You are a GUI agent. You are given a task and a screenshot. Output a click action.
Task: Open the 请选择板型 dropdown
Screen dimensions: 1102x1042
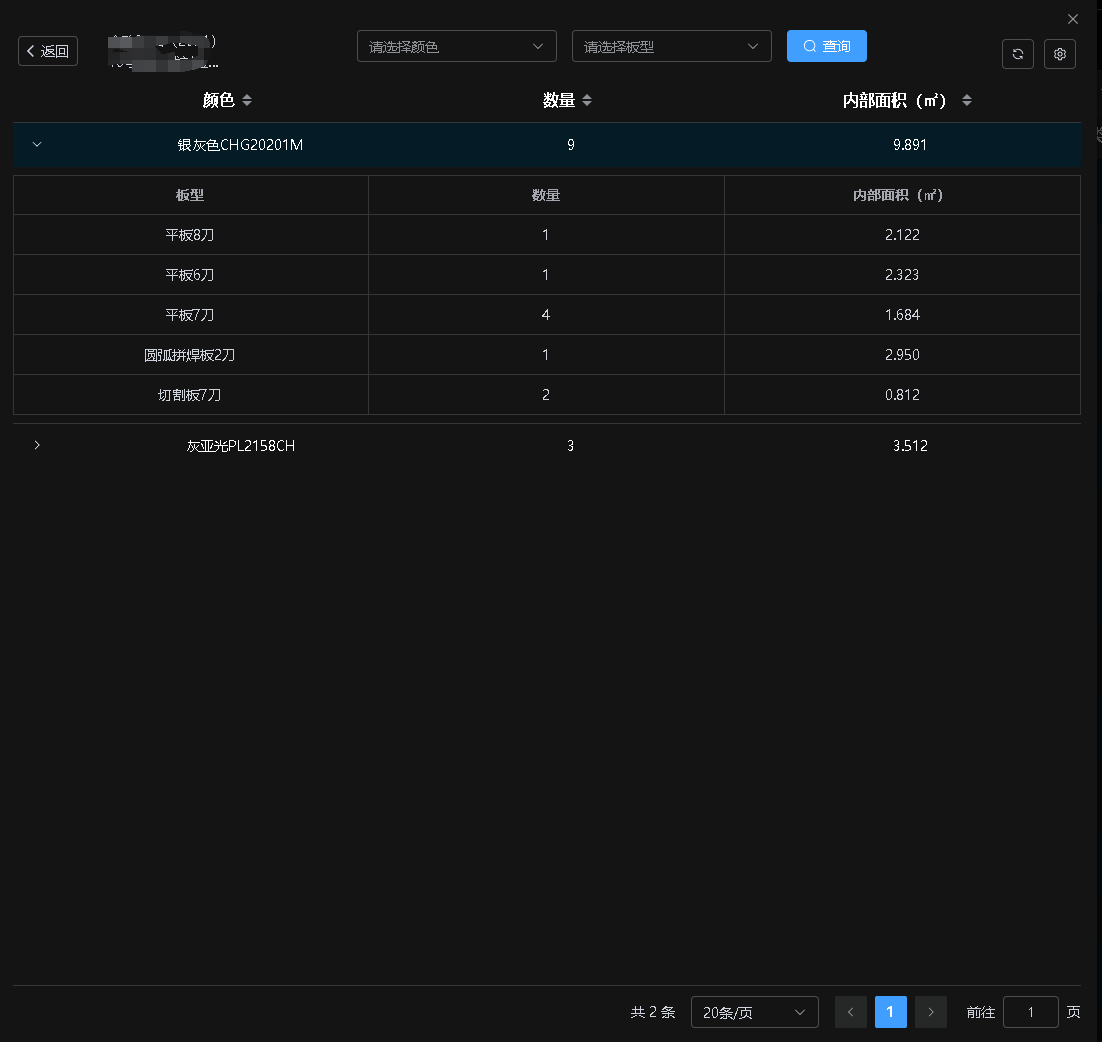pyautogui.click(x=672, y=46)
